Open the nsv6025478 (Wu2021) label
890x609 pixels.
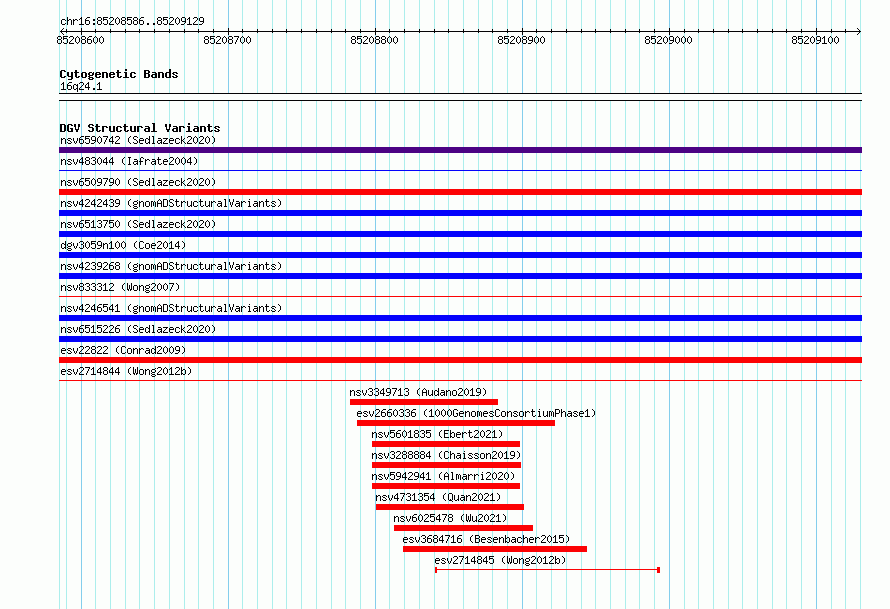click(450, 518)
